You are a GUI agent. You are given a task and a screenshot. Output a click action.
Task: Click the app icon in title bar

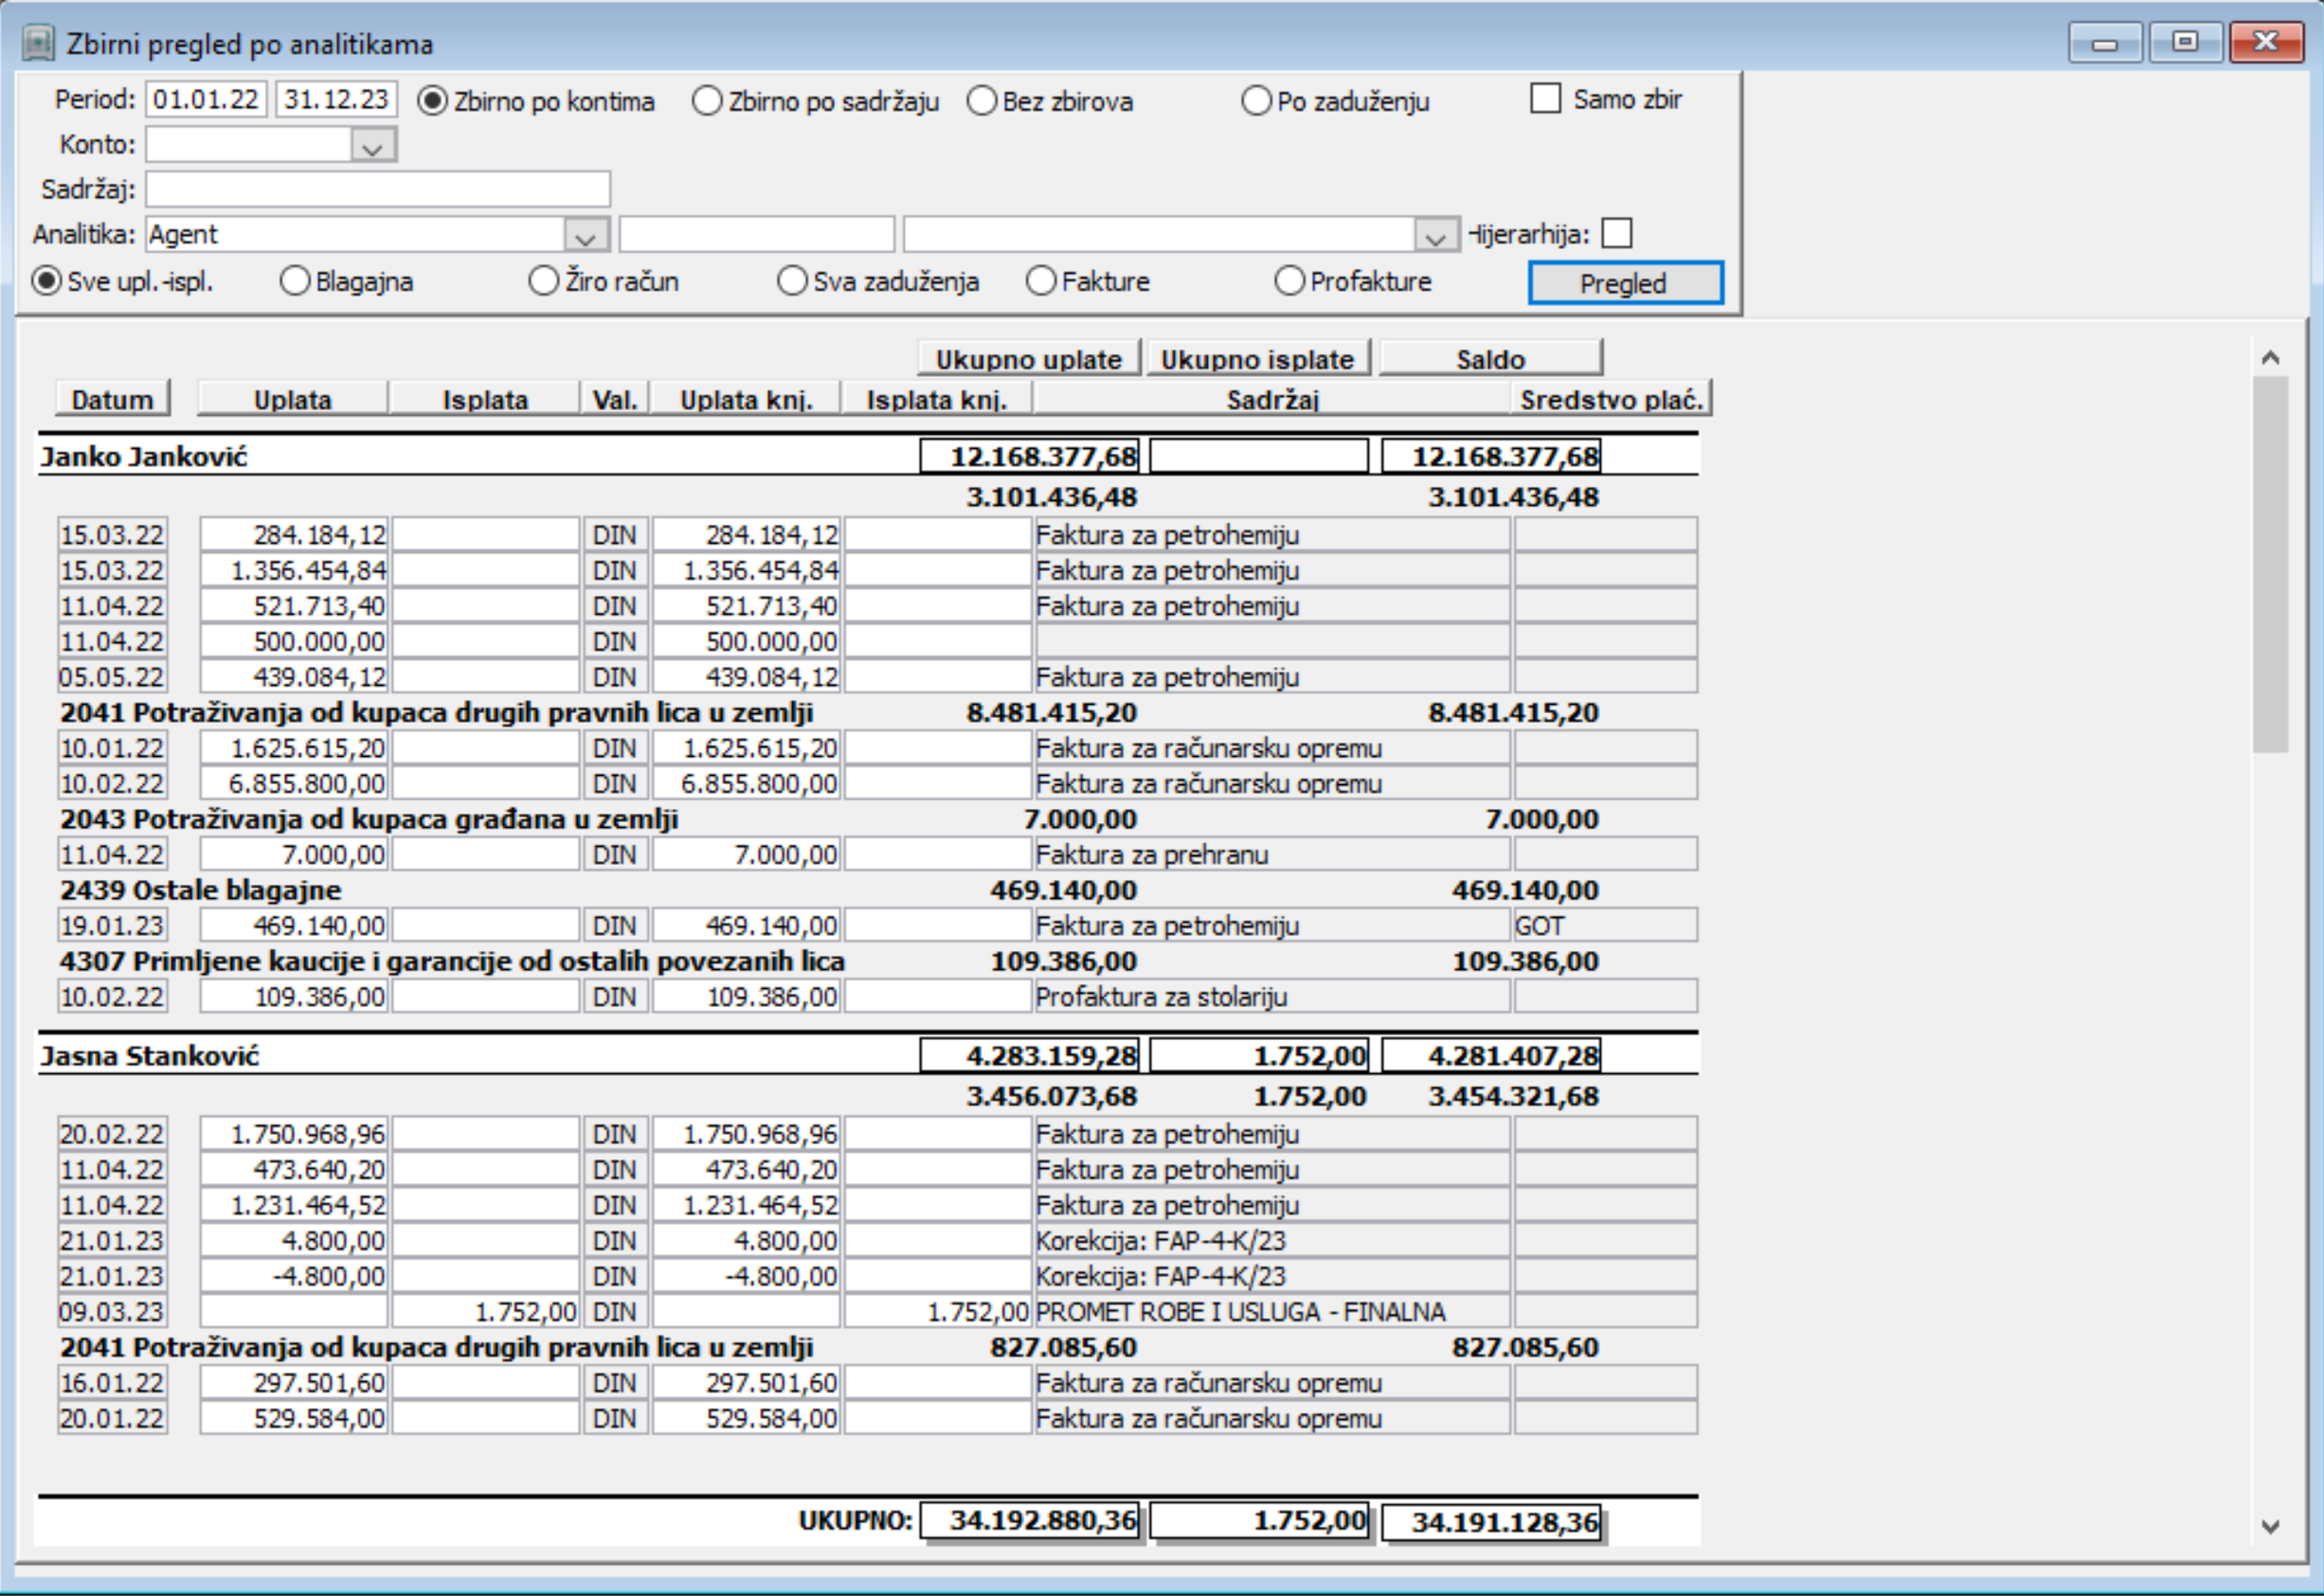point(38,43)
